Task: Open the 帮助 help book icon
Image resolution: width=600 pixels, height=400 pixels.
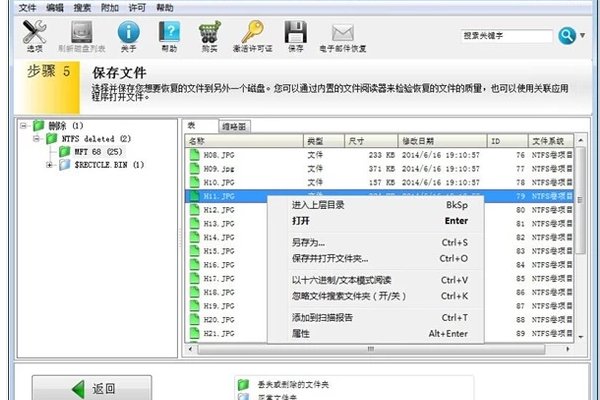Action: (x=169, y=32)
